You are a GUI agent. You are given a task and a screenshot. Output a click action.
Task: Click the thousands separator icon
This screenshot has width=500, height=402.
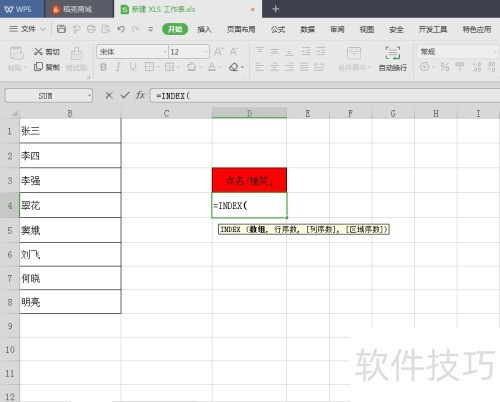[x=460, y=66]
